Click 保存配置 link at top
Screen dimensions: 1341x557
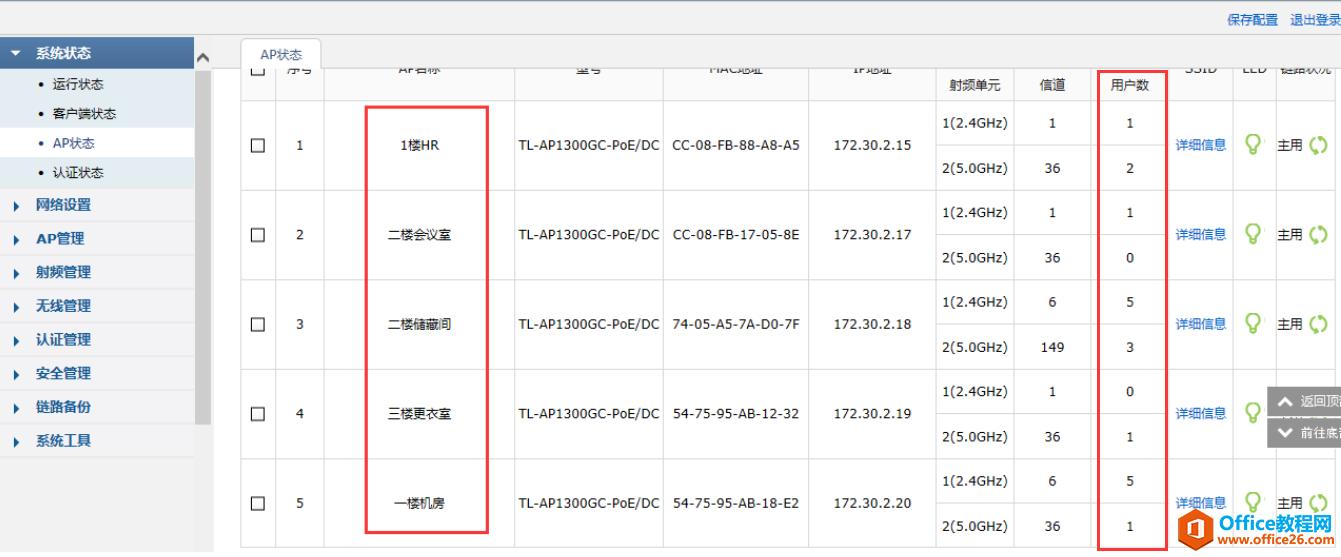point(1252,20)
